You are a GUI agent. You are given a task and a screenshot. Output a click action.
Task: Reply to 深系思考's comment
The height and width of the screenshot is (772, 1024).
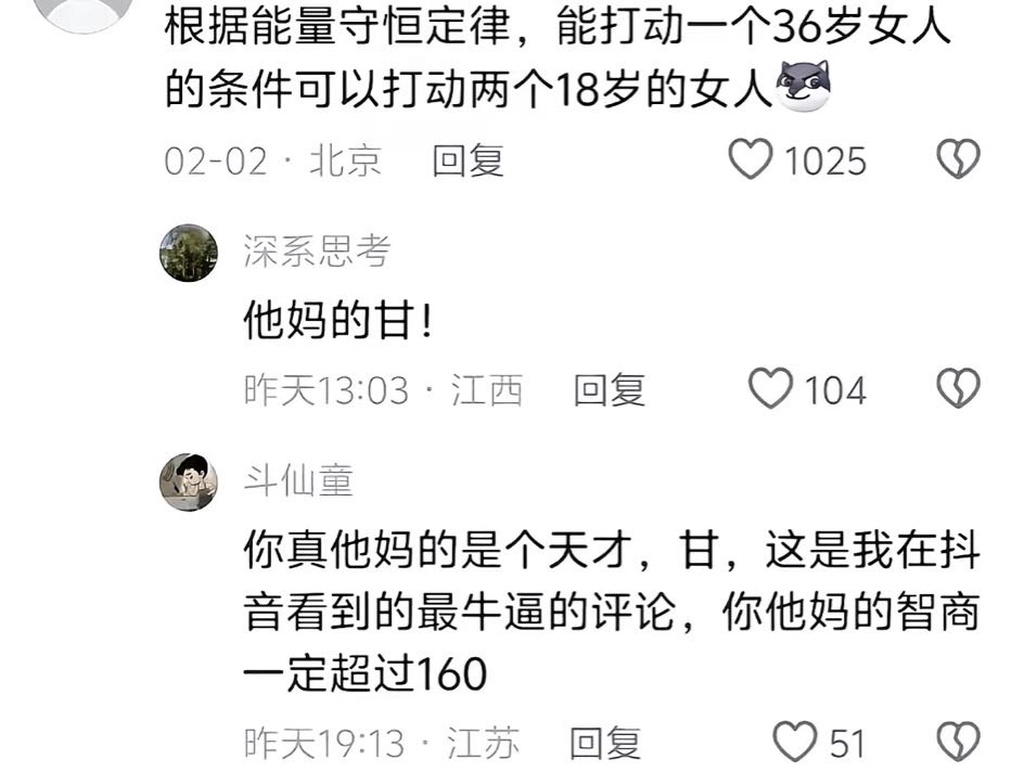(x=609, y=390)
